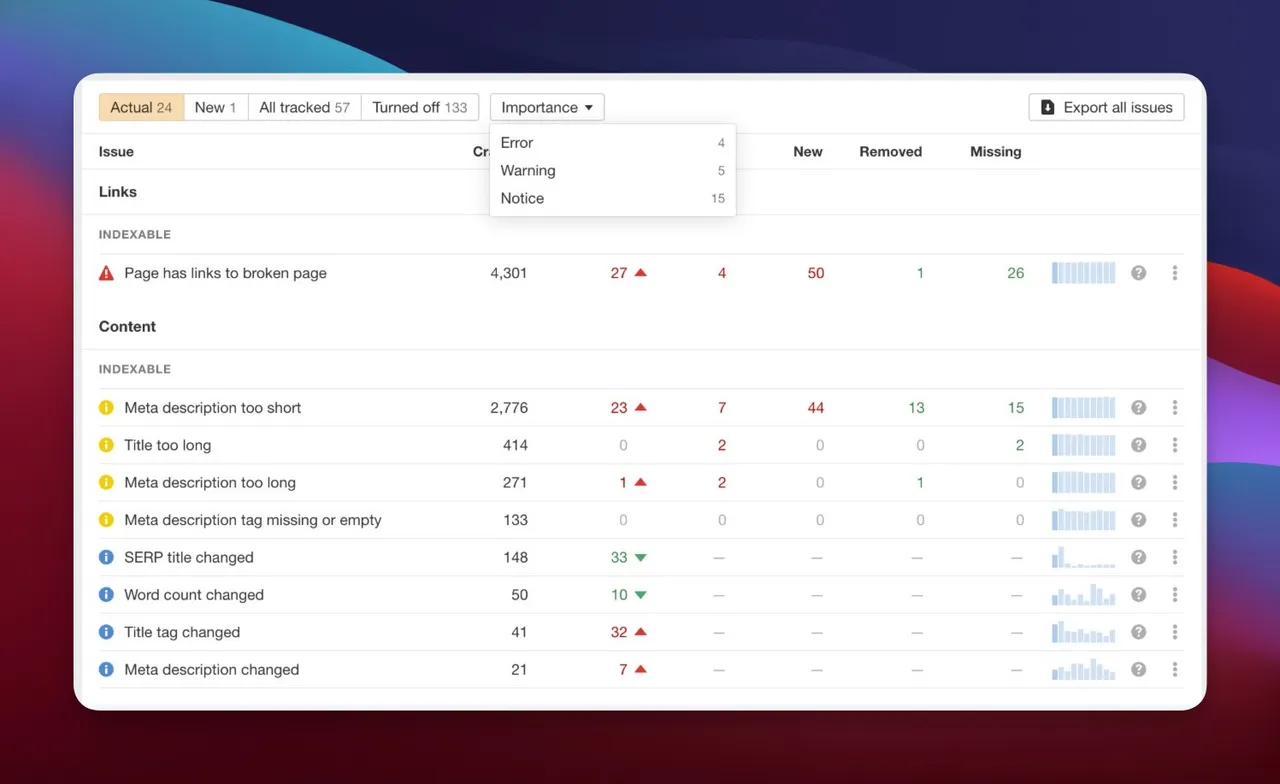Image resolution: width=1280 pixels, height=784 pixels.
Task: Select Notice in Importance dropdown
Action: click(x=613, y=199)
